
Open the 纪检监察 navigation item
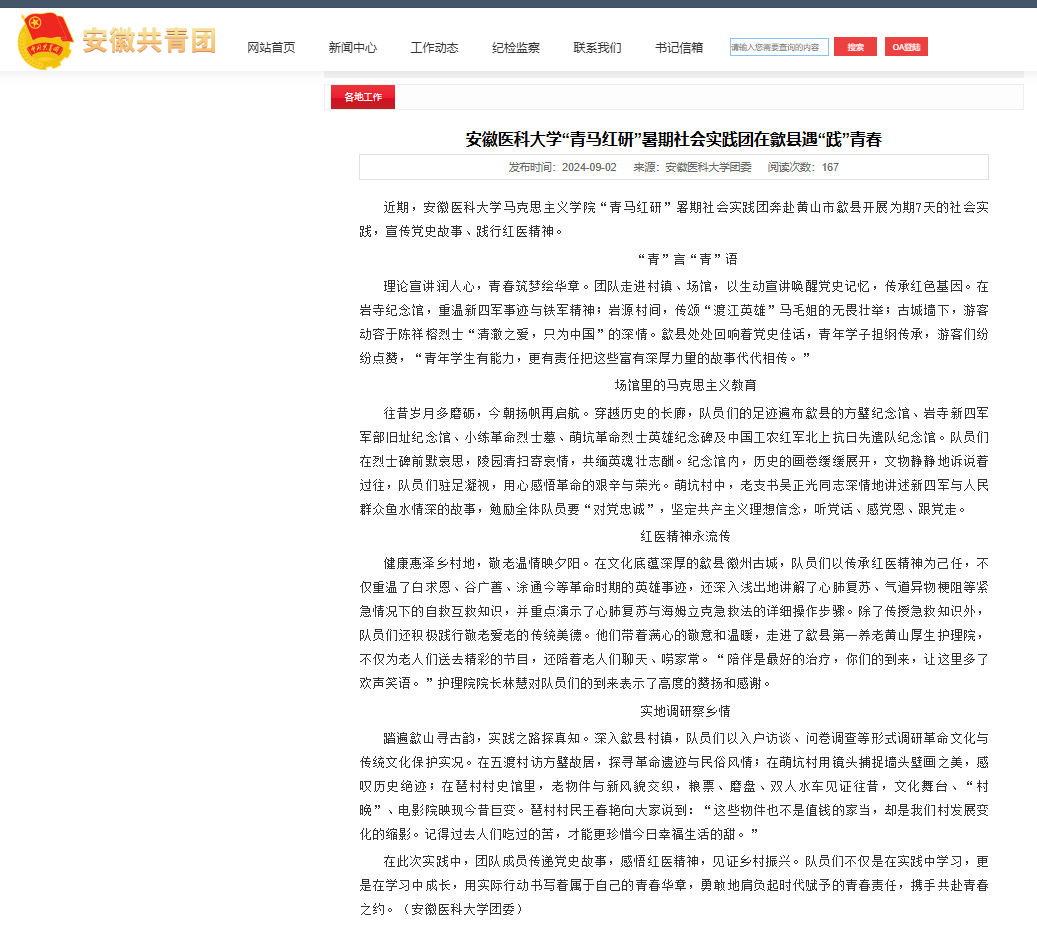point(516,47)
